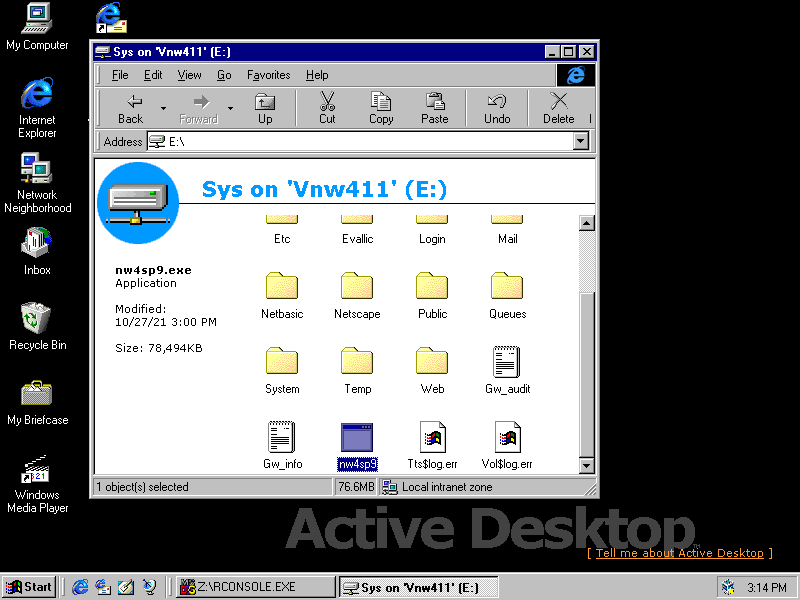Screen dimensions: 800x600
Task: Select the Windows Media Player desktop shortcut
Action: pyautogui.click(x=37, y=484)
